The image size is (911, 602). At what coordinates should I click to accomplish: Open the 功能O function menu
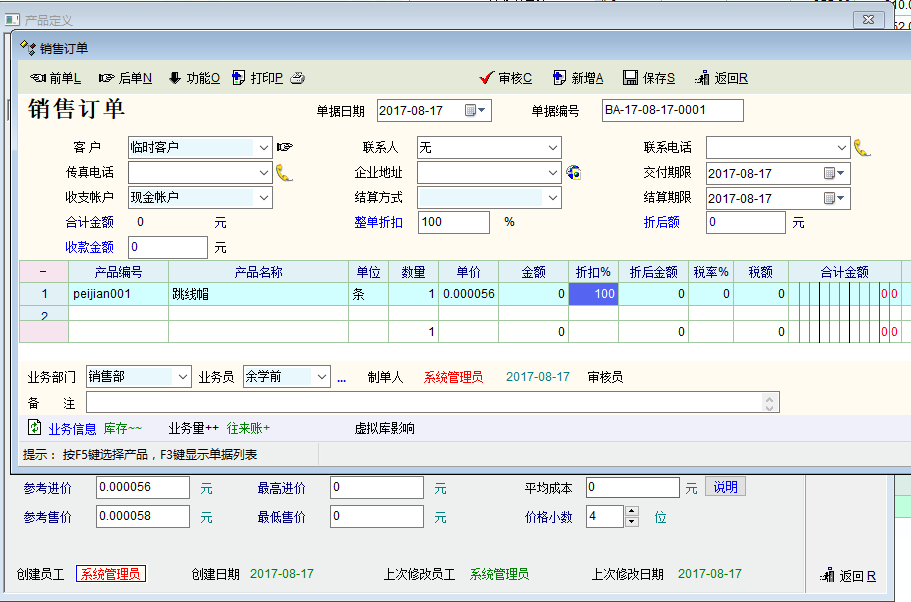point(194,78)
